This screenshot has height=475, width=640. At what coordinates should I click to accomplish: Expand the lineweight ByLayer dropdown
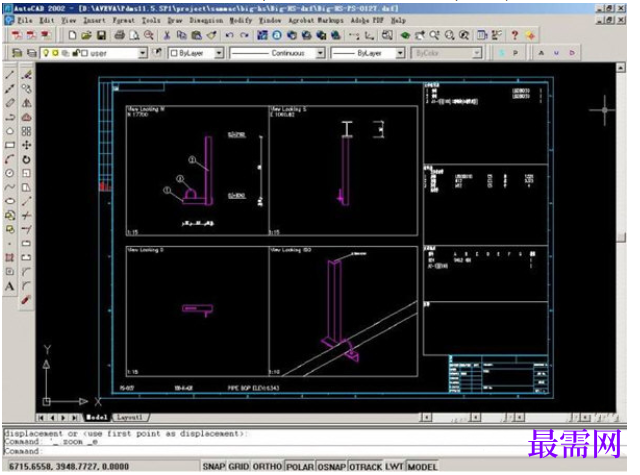point(400,53)
